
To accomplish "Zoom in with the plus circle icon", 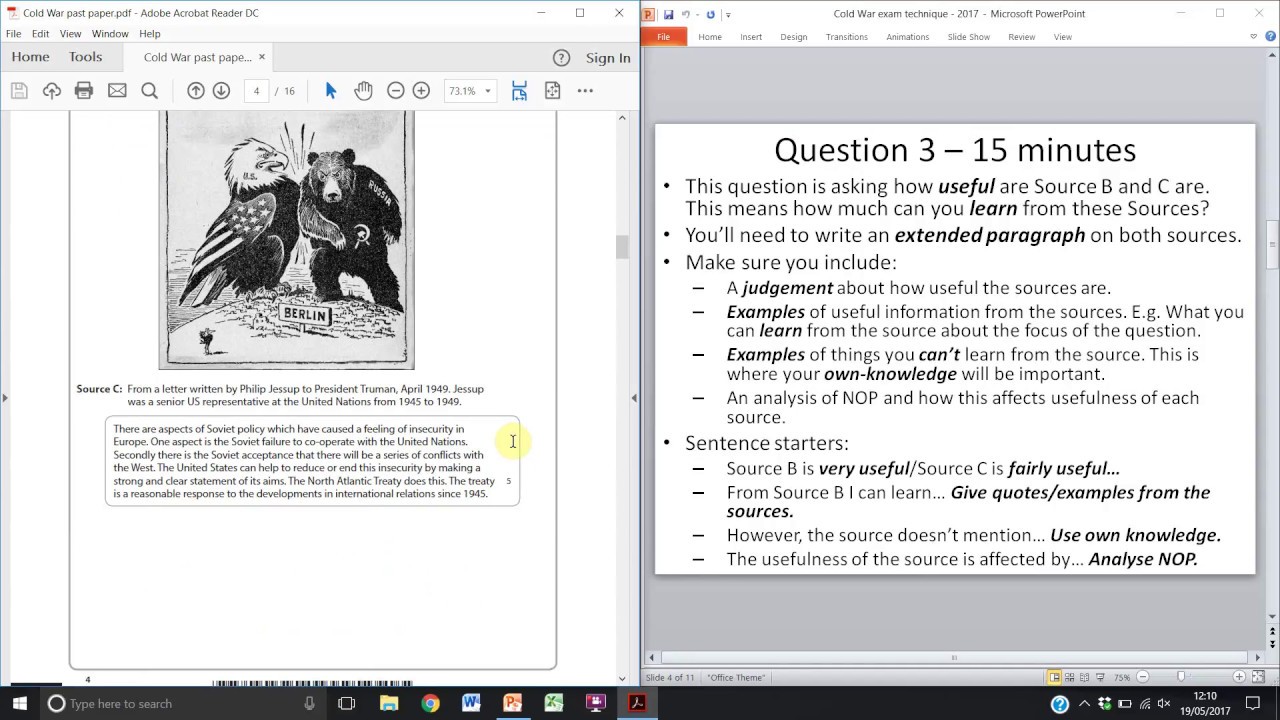I will 421,91.
